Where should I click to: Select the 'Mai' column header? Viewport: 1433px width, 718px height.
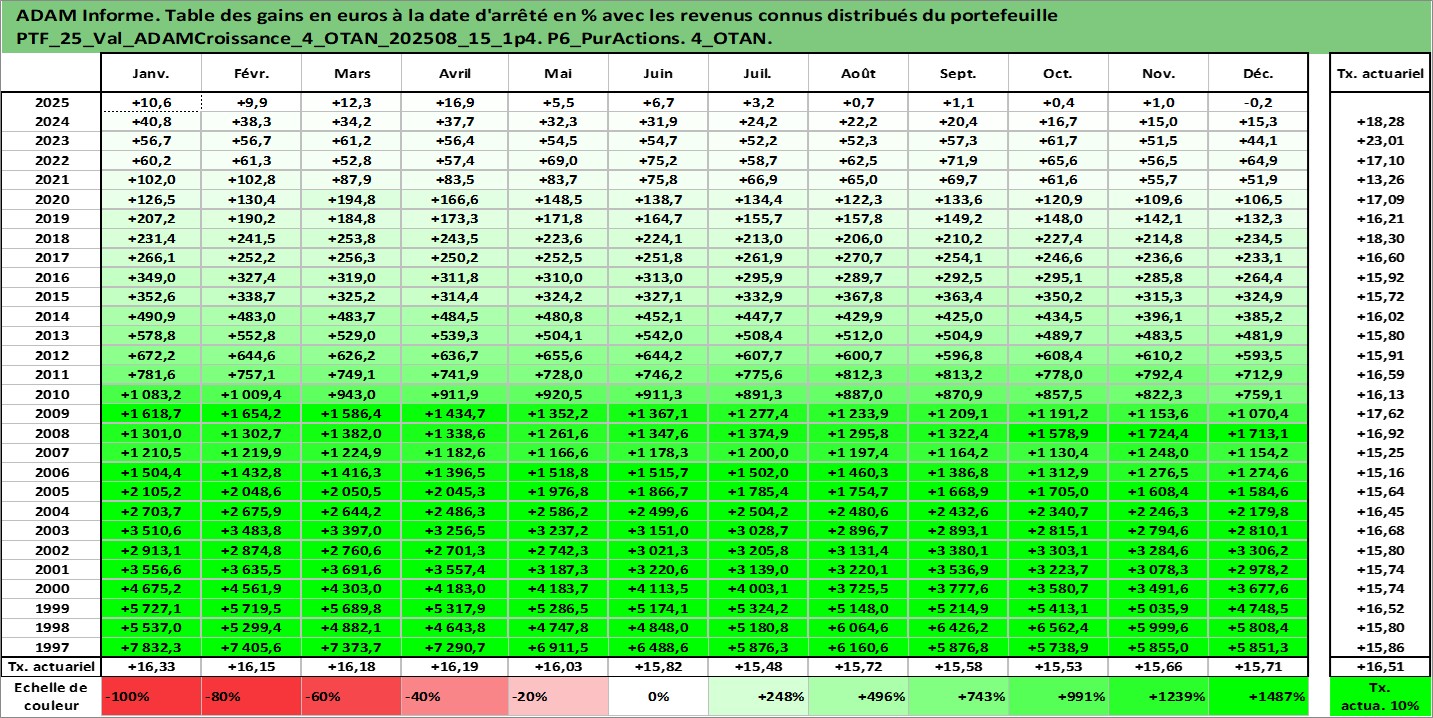point(558,74)
